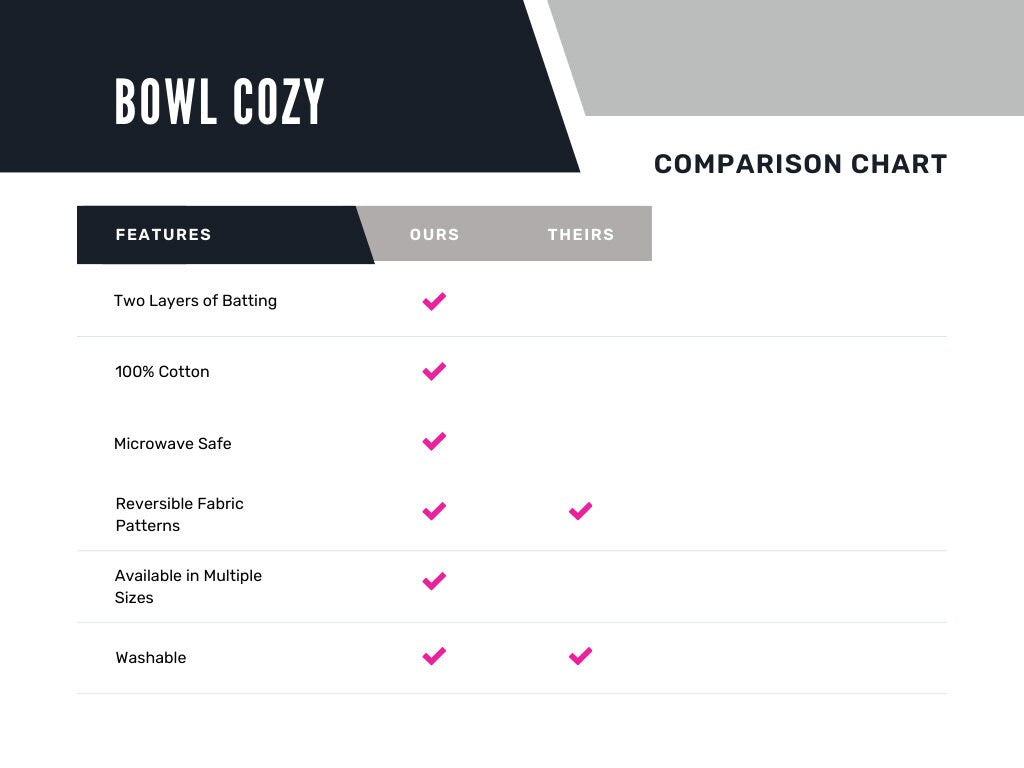Select the Microwave Safe feature label
Image resolution: width=1024 pixels, height=768 pixels.
[172, 444]
